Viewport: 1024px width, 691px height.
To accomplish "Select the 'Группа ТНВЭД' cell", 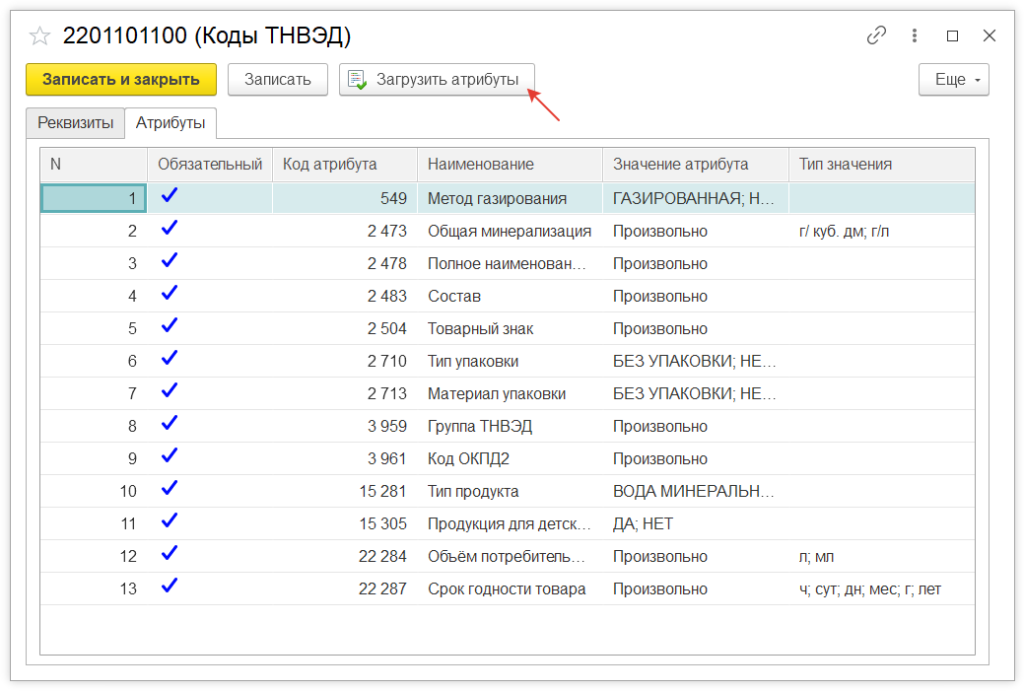I will pos(509,426).
